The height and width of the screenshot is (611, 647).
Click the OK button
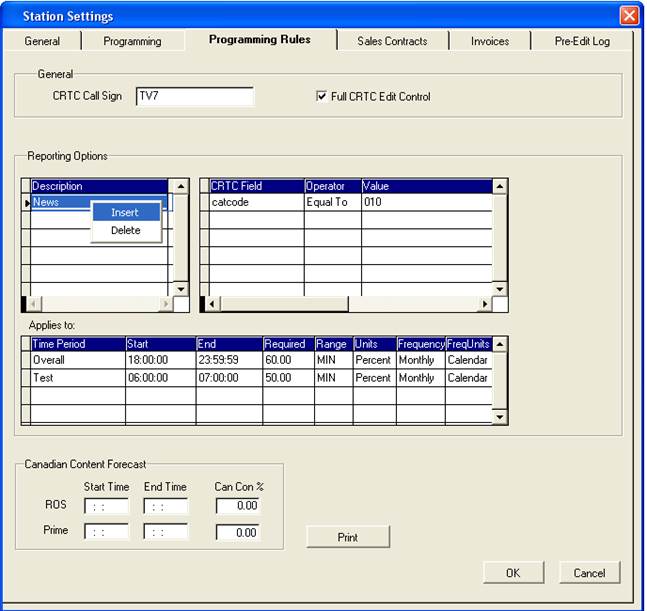tap(513, 573)
